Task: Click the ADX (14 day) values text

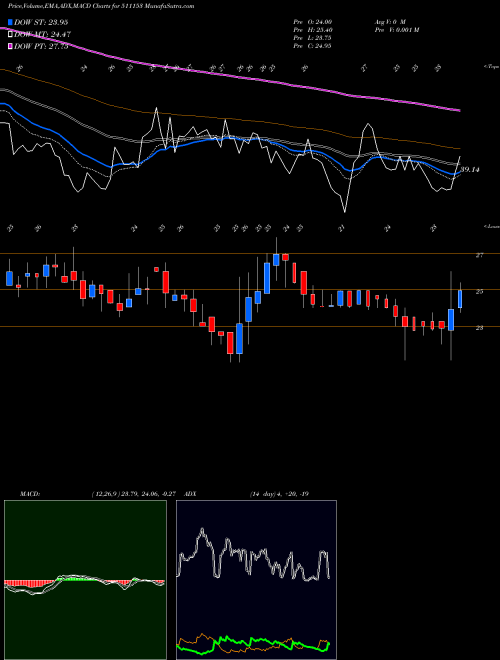Action: 279,494
